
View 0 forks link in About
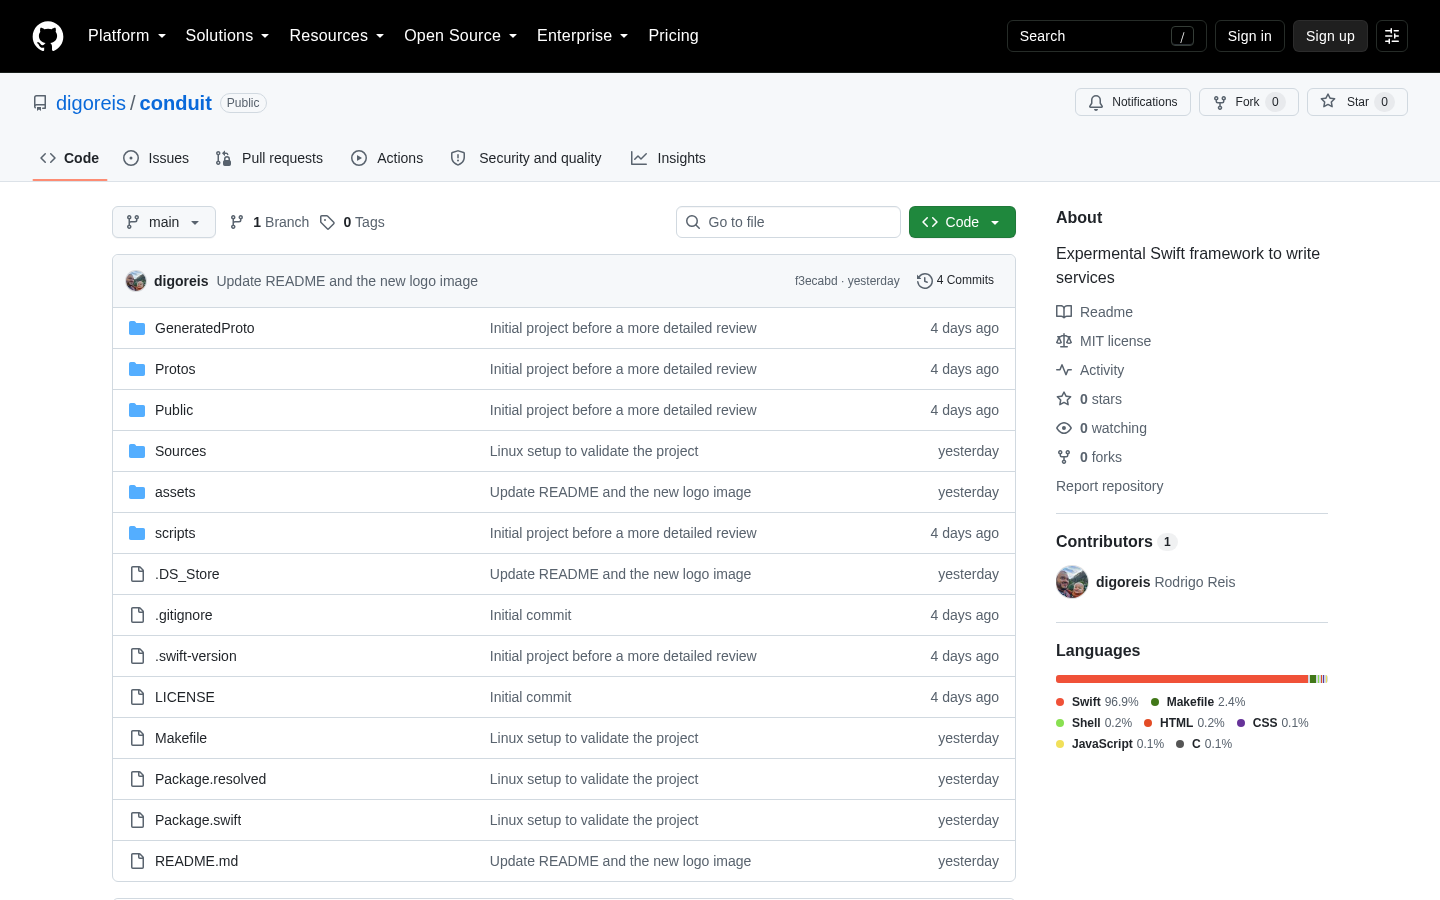(1089, 457)
